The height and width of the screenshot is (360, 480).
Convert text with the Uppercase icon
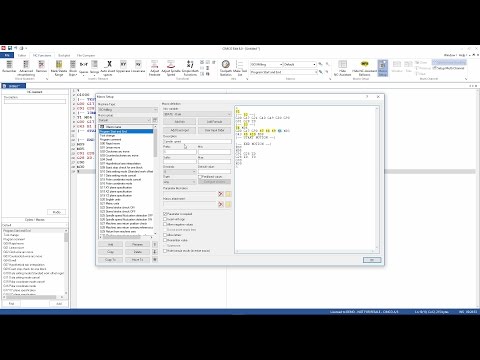point(123,67)
